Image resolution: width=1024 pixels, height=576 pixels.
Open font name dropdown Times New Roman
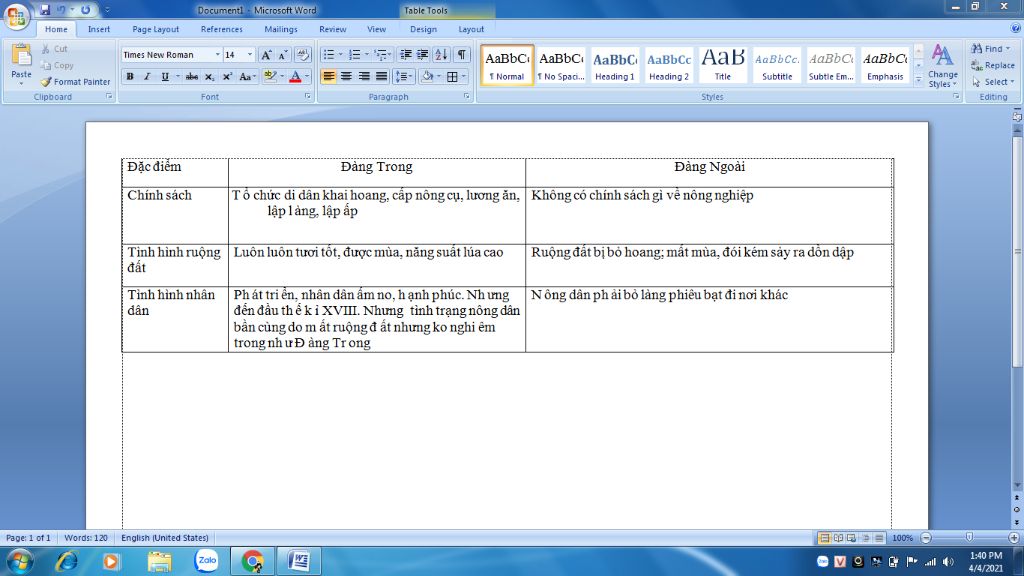pyautogui.click(x=217, y=55)
